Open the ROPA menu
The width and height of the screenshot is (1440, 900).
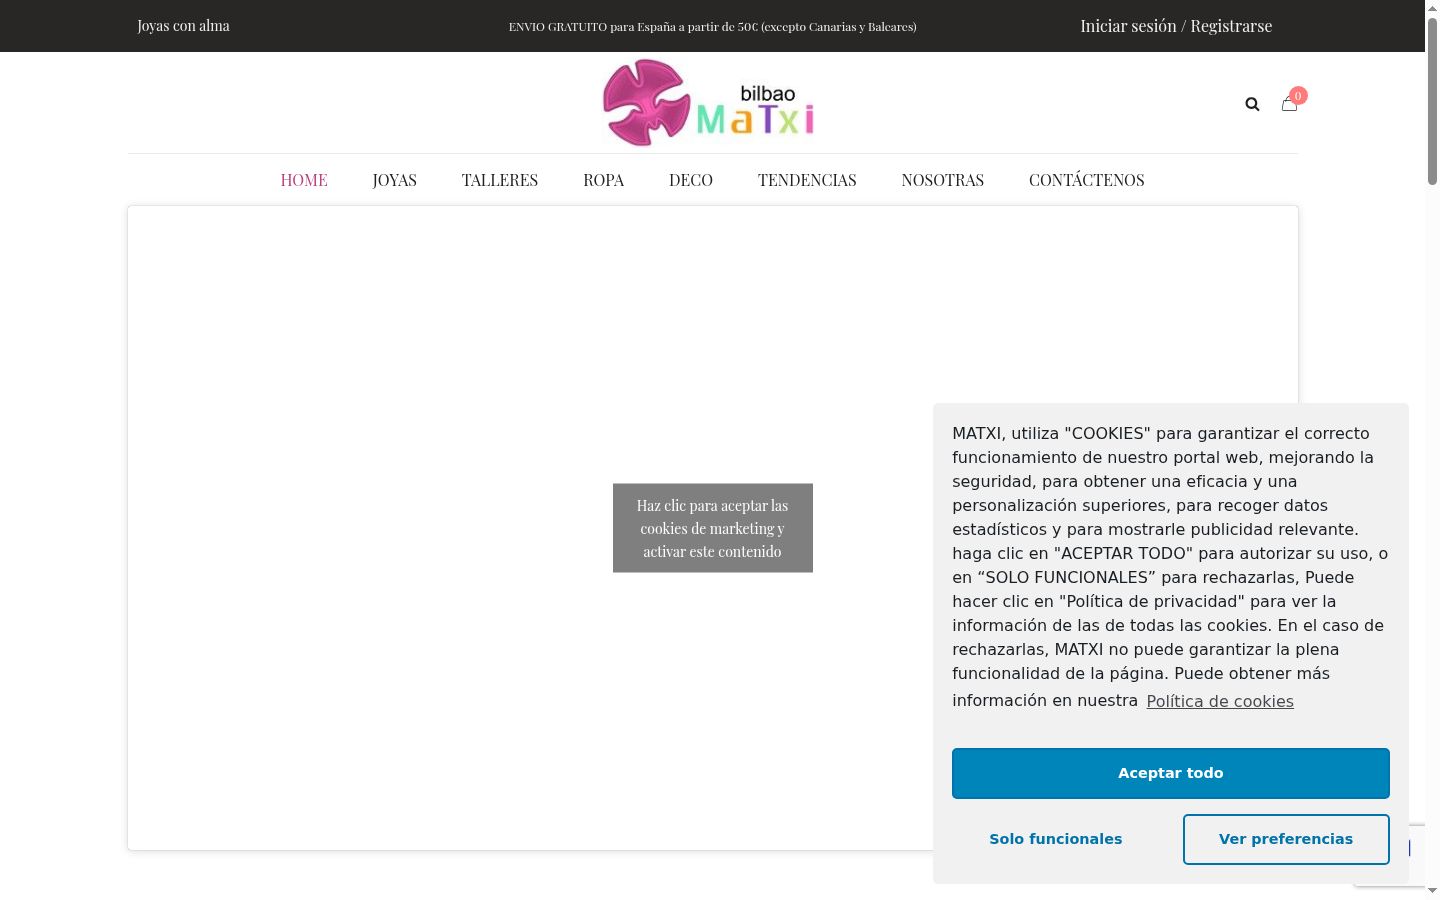coord(604,180)
